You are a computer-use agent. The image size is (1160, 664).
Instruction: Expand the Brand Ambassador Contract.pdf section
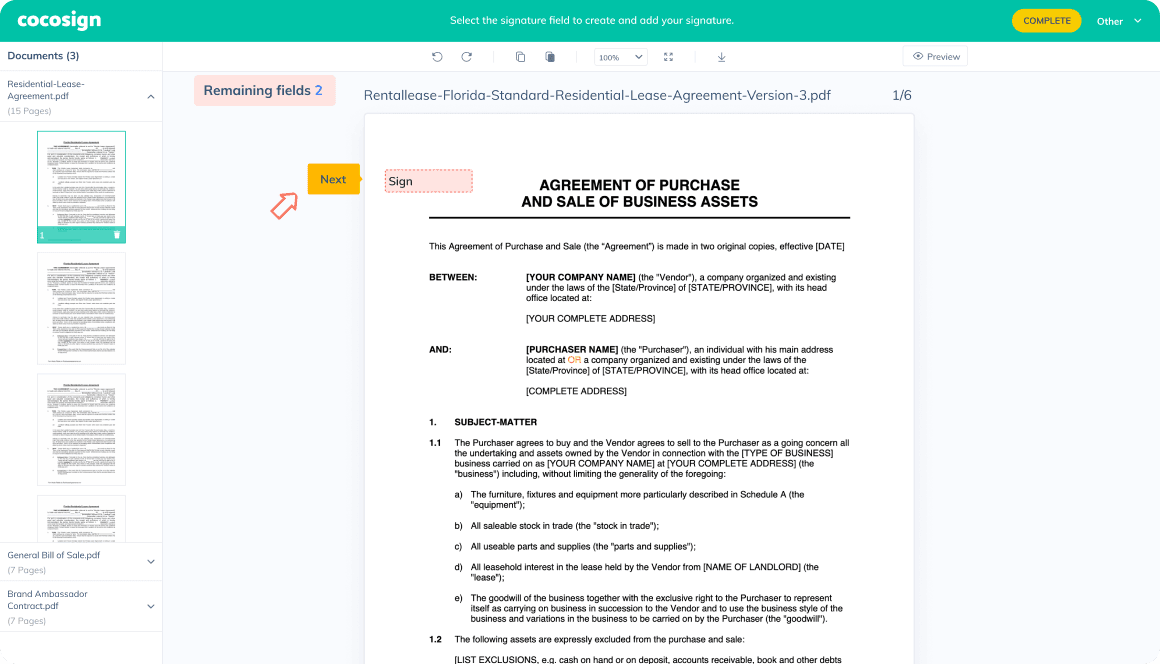(151, 606)
